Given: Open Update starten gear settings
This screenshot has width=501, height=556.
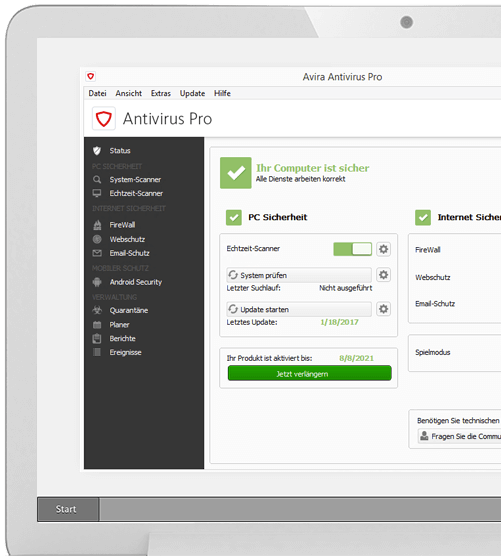Looking at the screenshot, I should click(383, 309).
